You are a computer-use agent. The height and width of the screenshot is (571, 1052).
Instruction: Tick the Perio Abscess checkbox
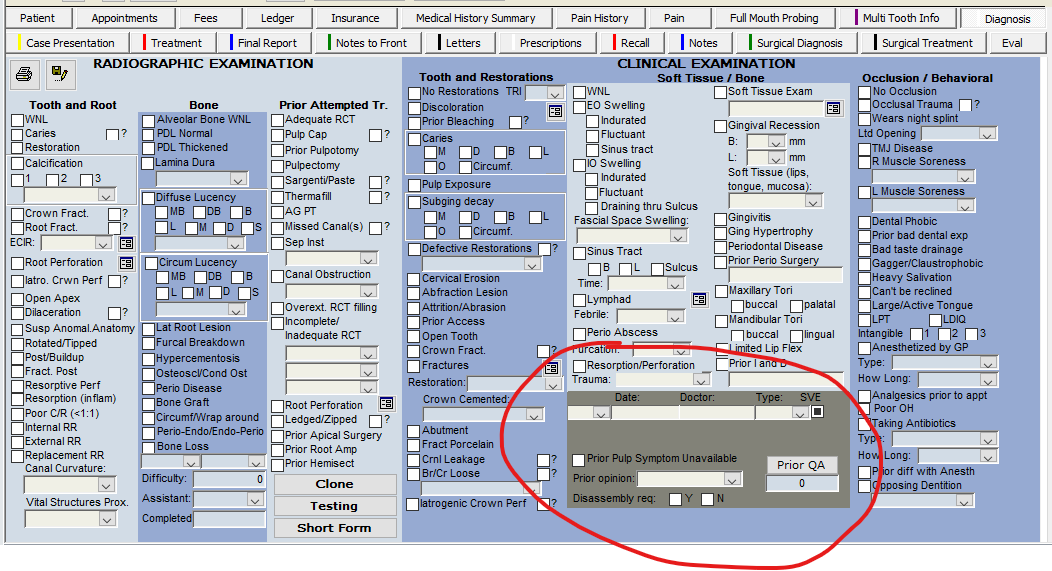click(579, 334)
